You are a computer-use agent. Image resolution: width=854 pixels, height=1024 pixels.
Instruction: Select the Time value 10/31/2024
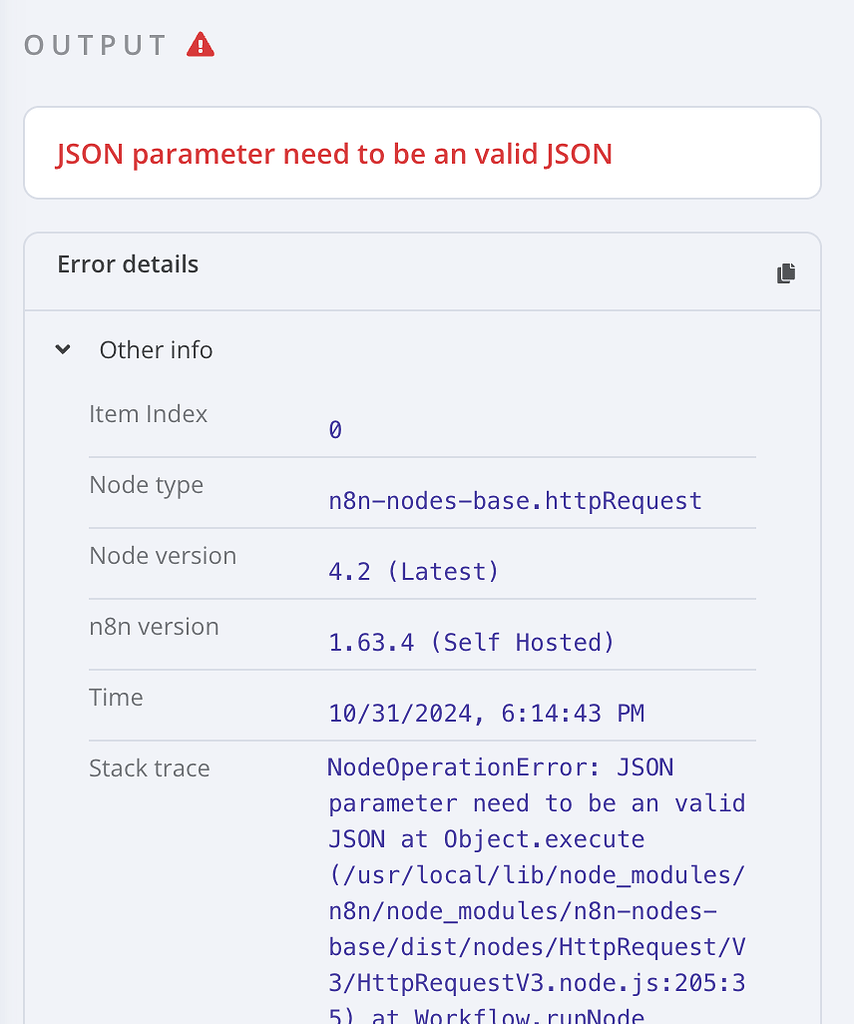pos(486,713)
